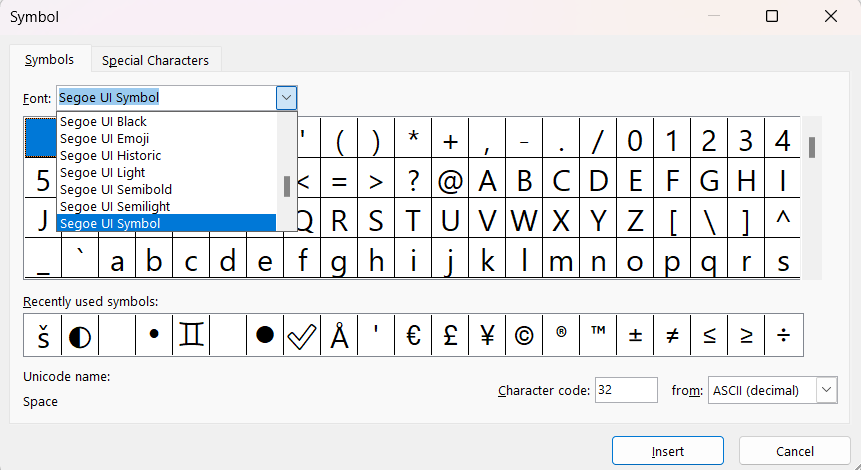Viewport: 861px width, 470px height.
Task: Select capital letter A in the grid
Action: [x=487, y=178]
